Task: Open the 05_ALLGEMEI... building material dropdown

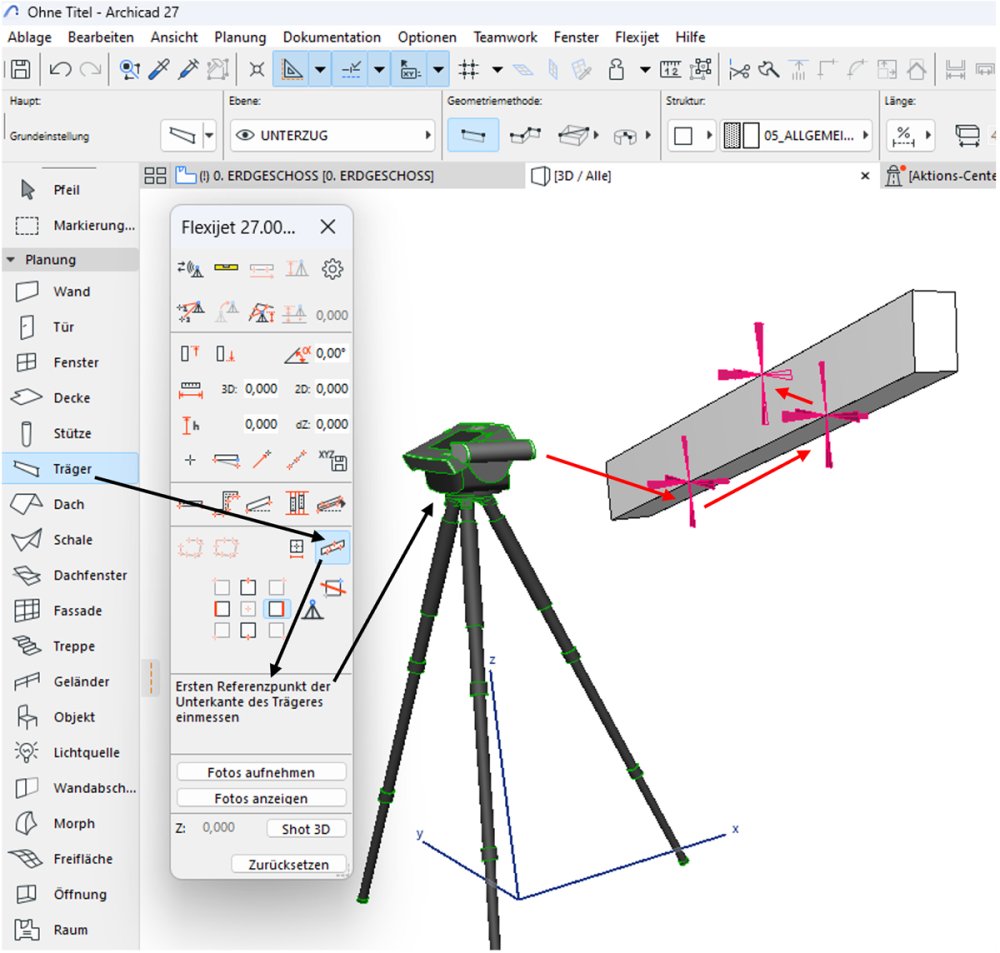Action: coord(796,135)
